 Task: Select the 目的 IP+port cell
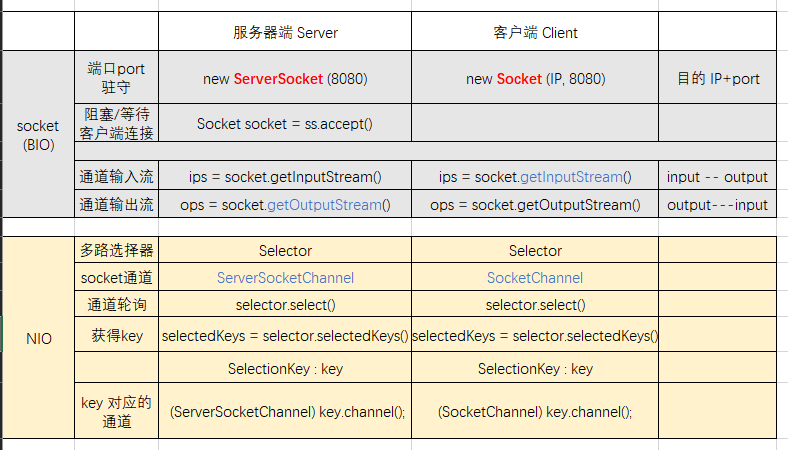(x=718, y=78)
